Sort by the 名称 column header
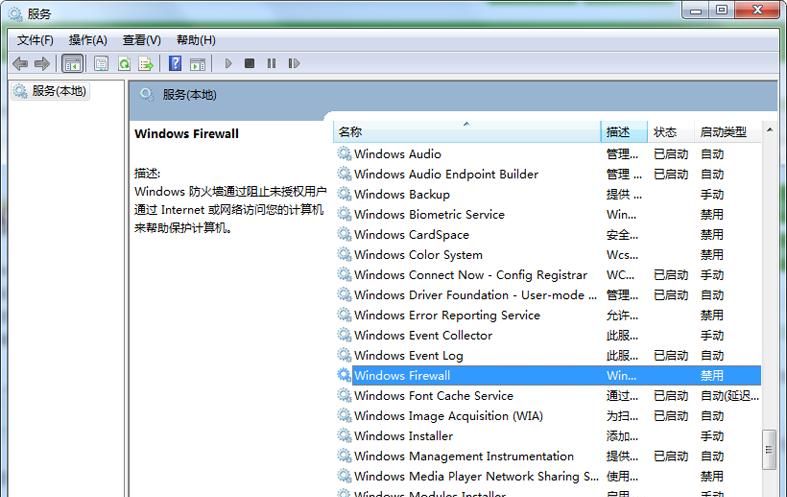 pyautogui.click(x=467, y=132)
